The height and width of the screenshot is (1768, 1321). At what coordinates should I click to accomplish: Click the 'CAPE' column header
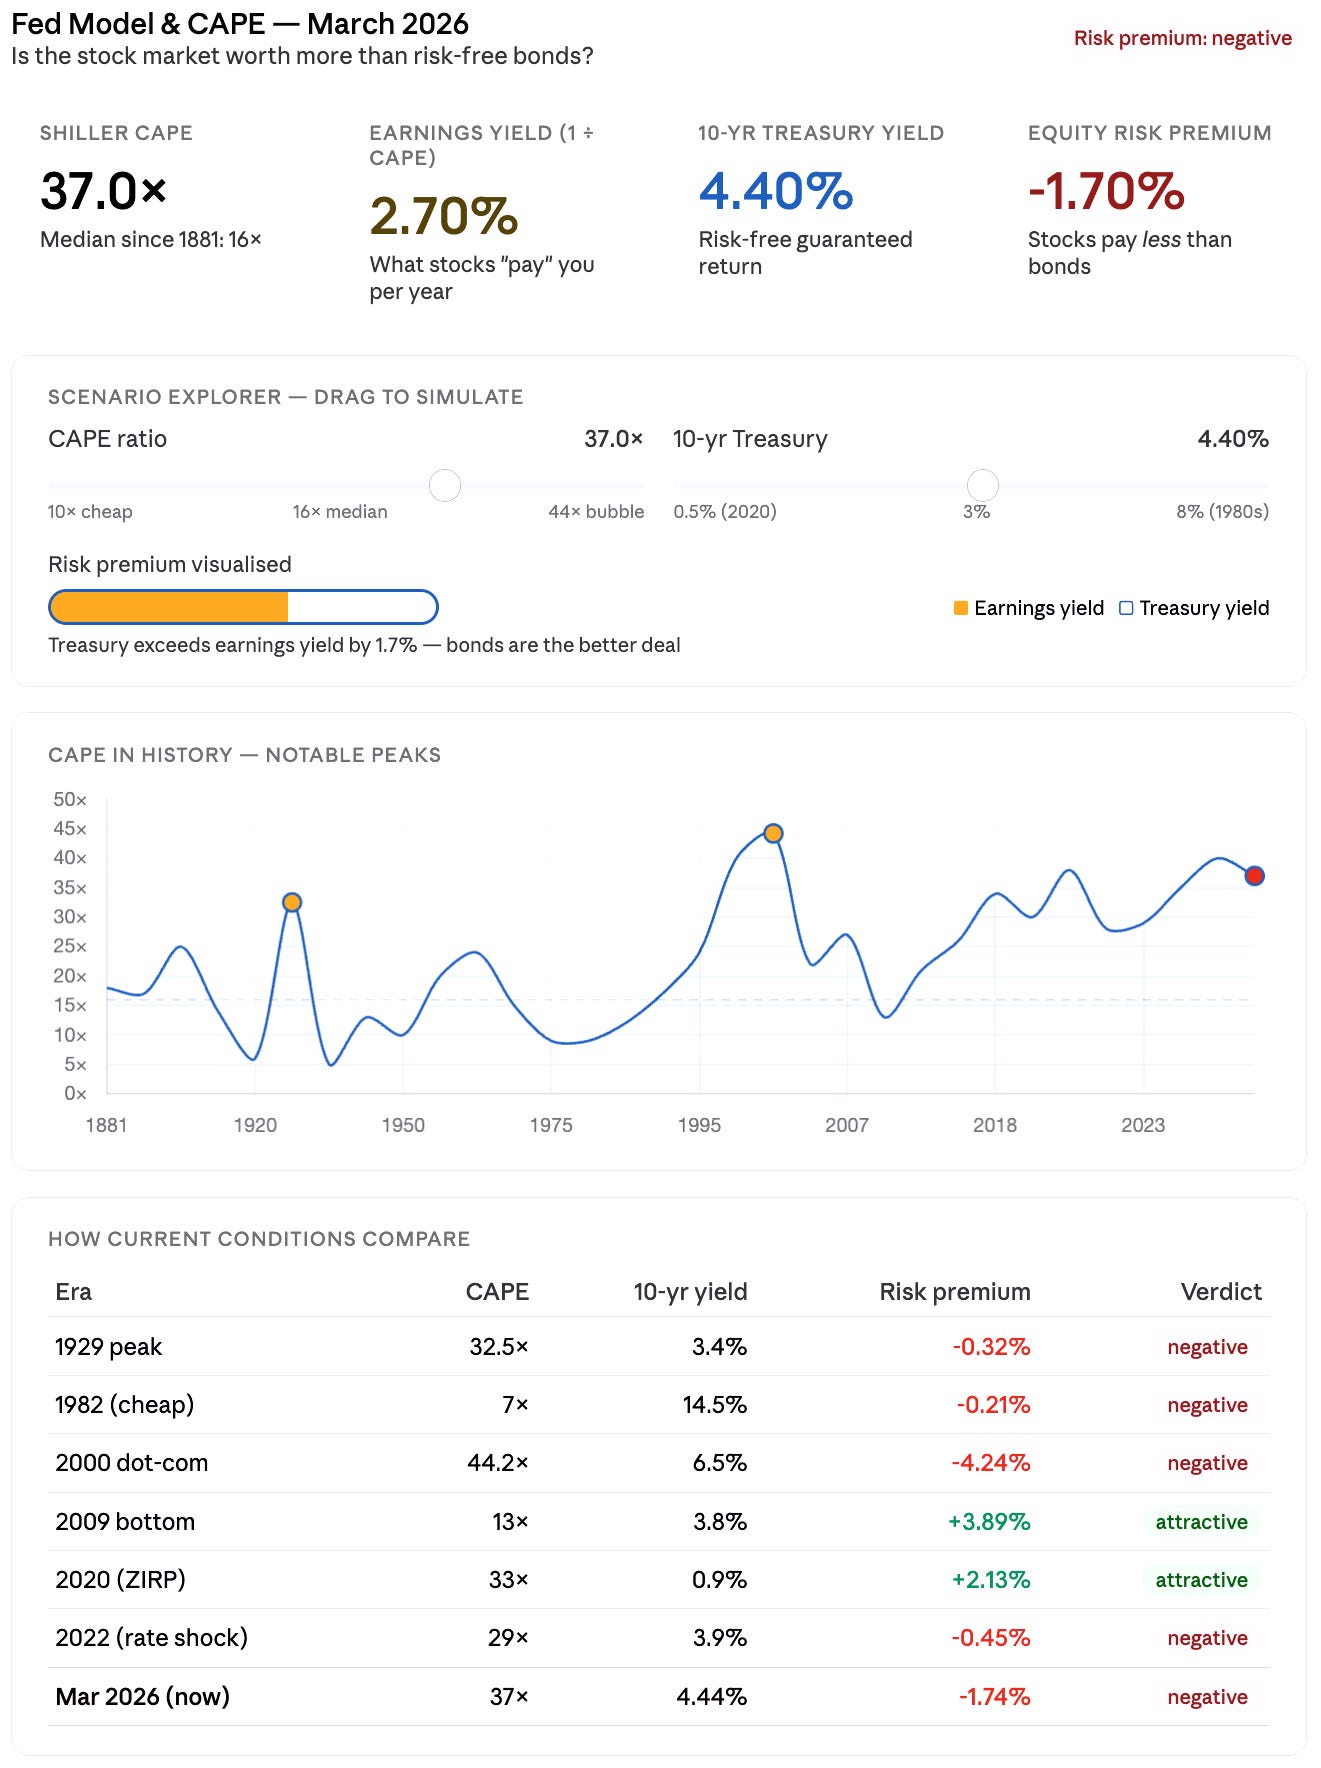click(x=497, y=1291)
